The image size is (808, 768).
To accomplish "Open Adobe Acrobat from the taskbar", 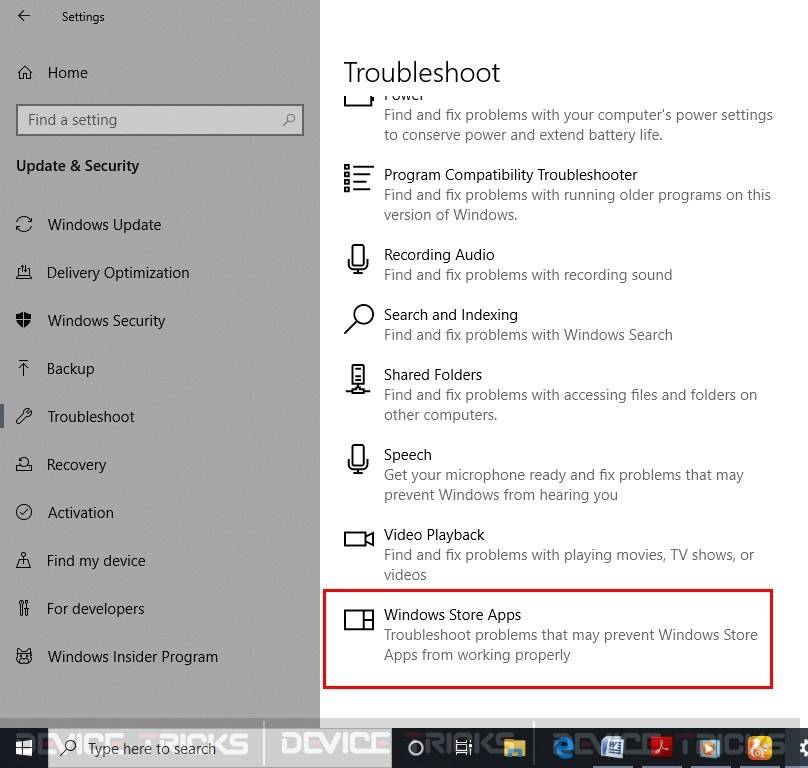I will point(661,747).
